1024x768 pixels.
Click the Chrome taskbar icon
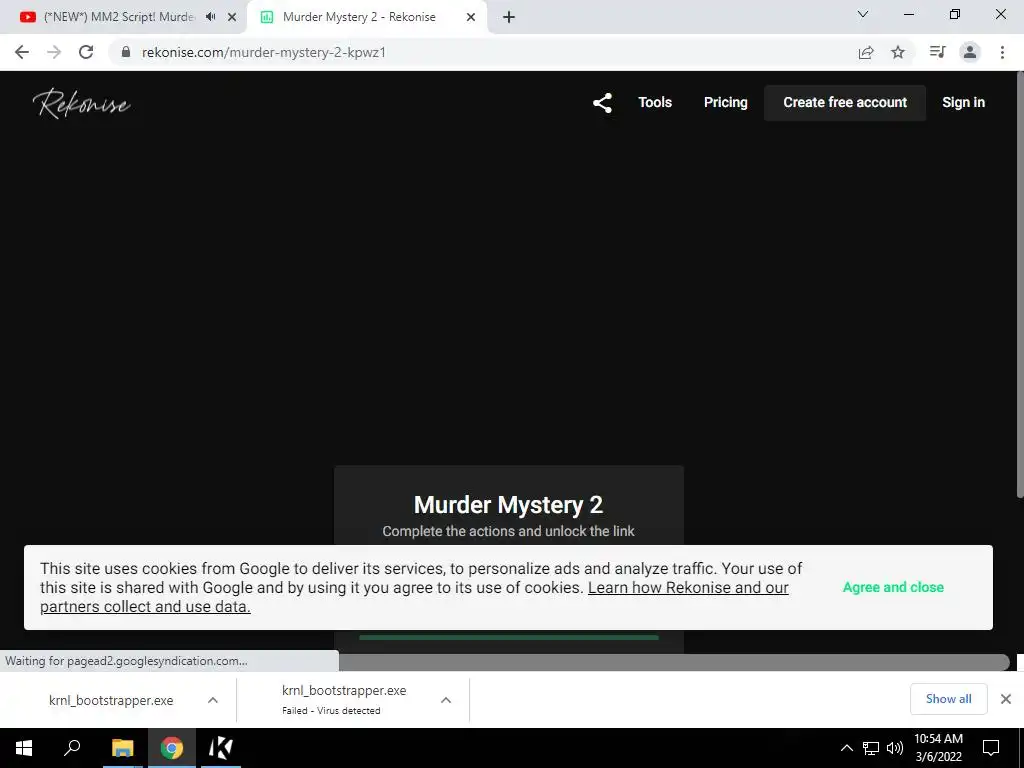tap(172, 748)
